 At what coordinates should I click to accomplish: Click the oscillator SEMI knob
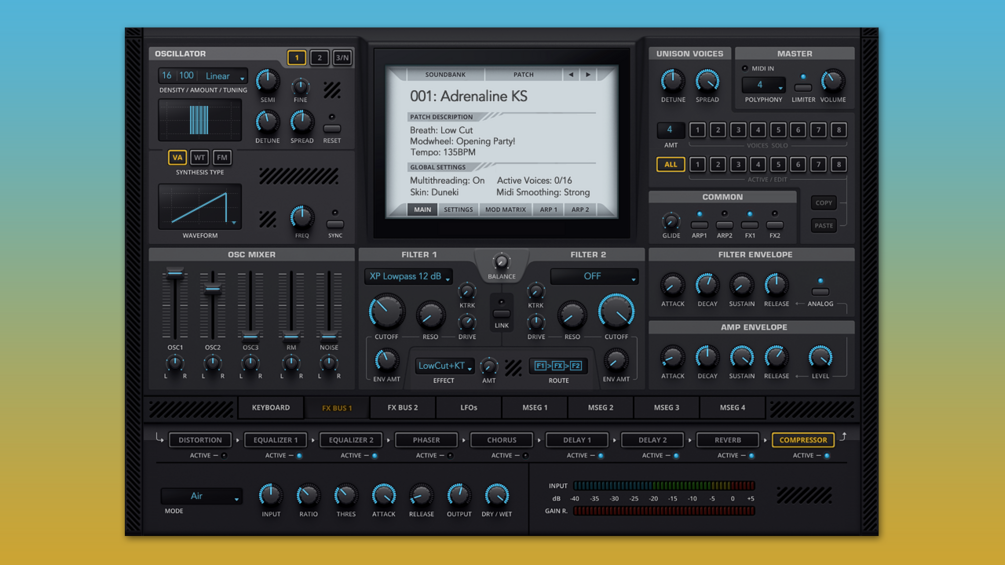tap(267, 81)
